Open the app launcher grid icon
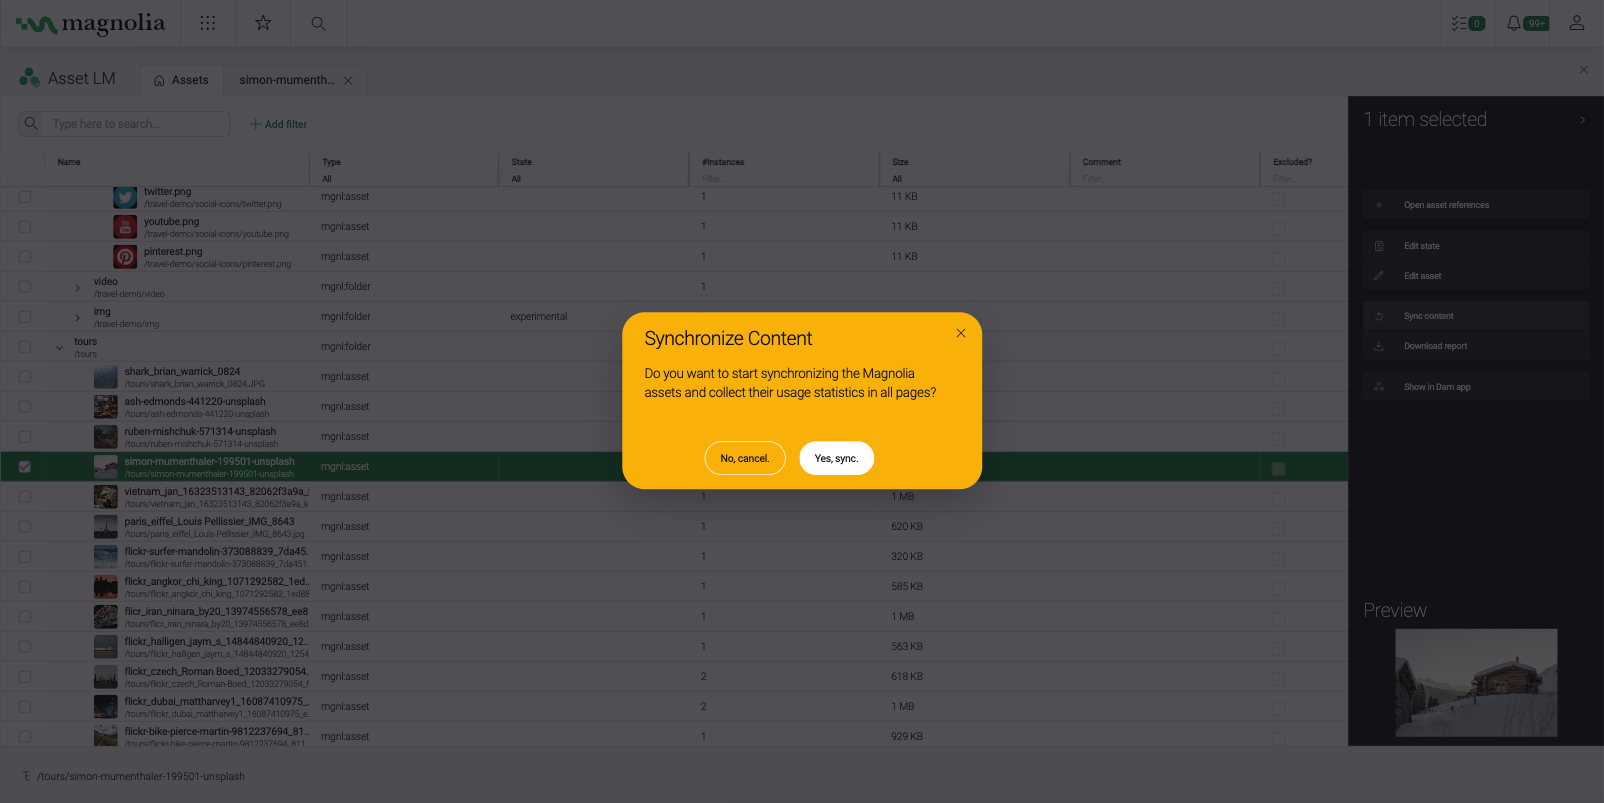Image resolution: width=1604 pixels, height=803 pixels. [208, 23]
